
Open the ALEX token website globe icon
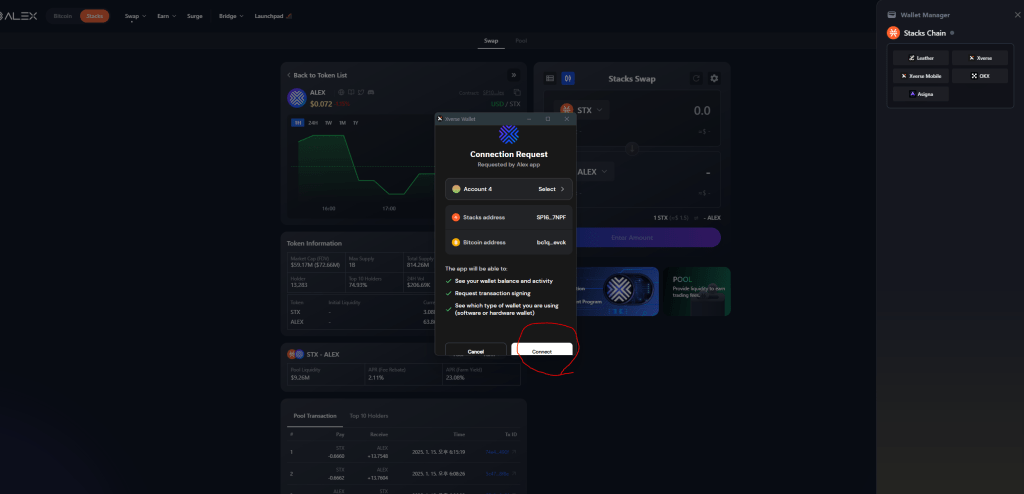click(342, 92)
